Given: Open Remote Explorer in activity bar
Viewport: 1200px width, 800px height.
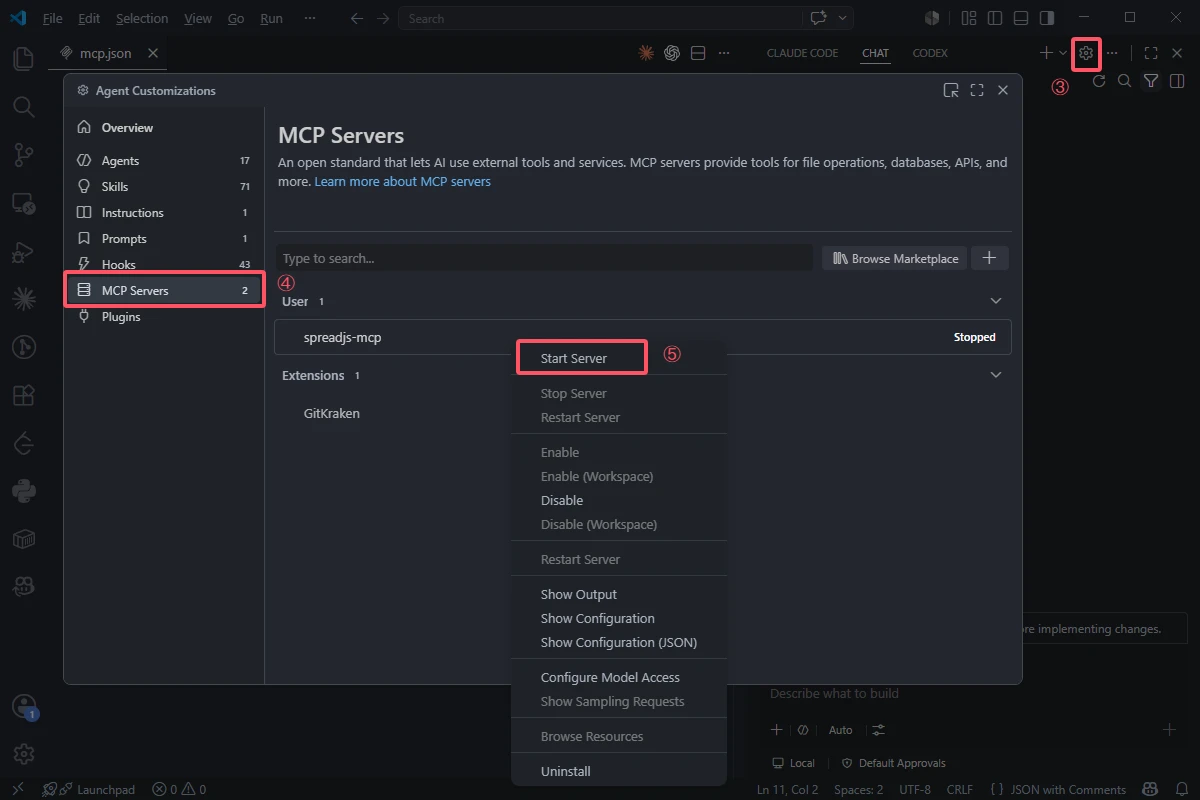Looking at the screenshot, I should pyautogui.click(x=23, y=203).
